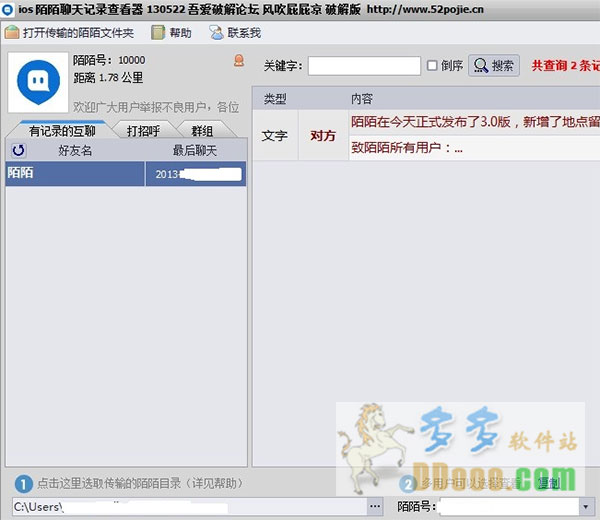Click the 对方 sender cell
The image size is (600, 520).
(x=323, y=135)
